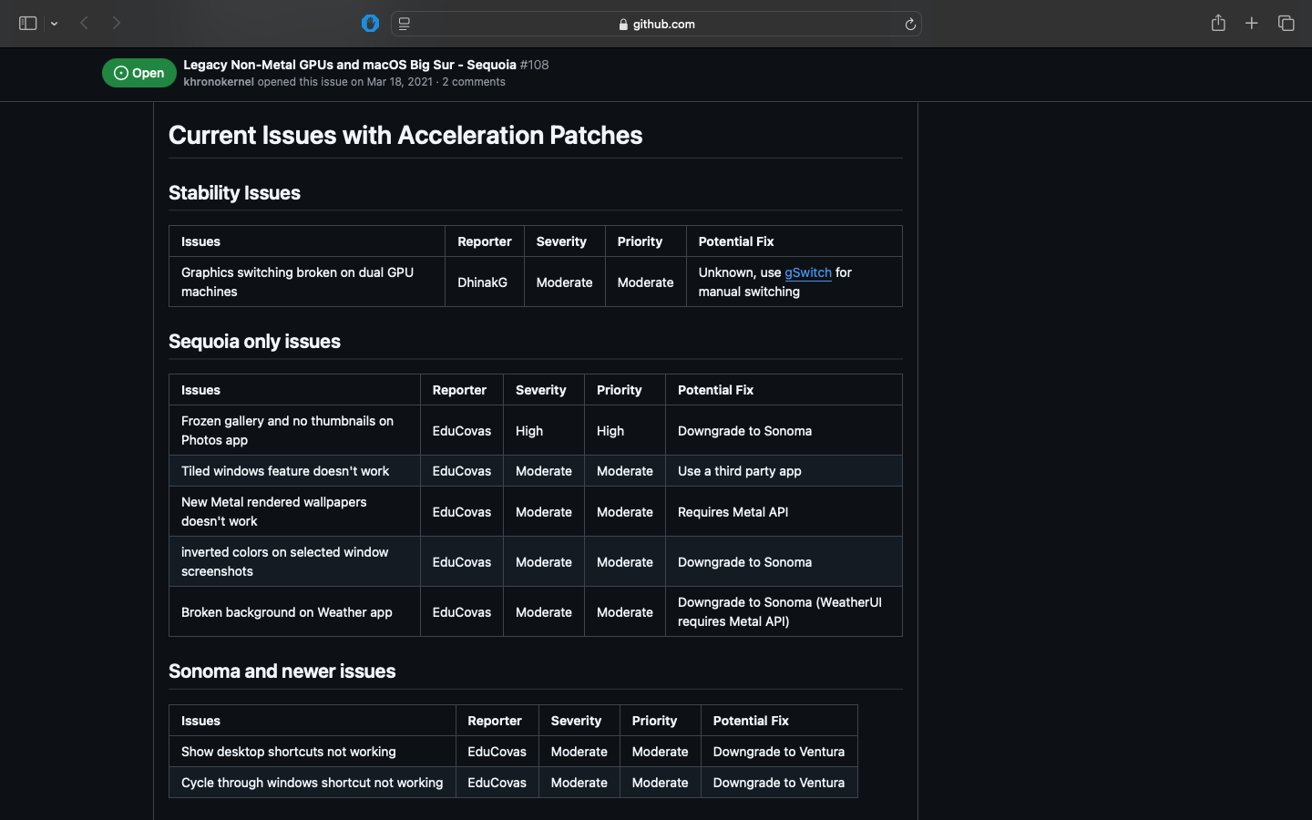Click the blue shield extension icon

[370, 23]
